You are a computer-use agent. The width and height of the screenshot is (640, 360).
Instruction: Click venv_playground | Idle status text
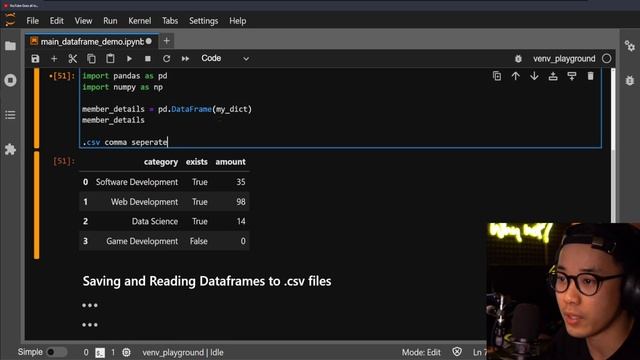[183, 353]
